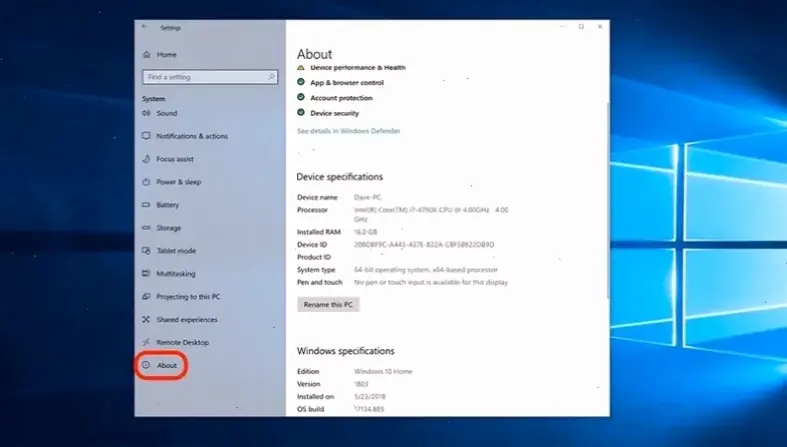Click the search magnifier icon
This screenshot has width=787, height=447.
[x=269, y=77]
